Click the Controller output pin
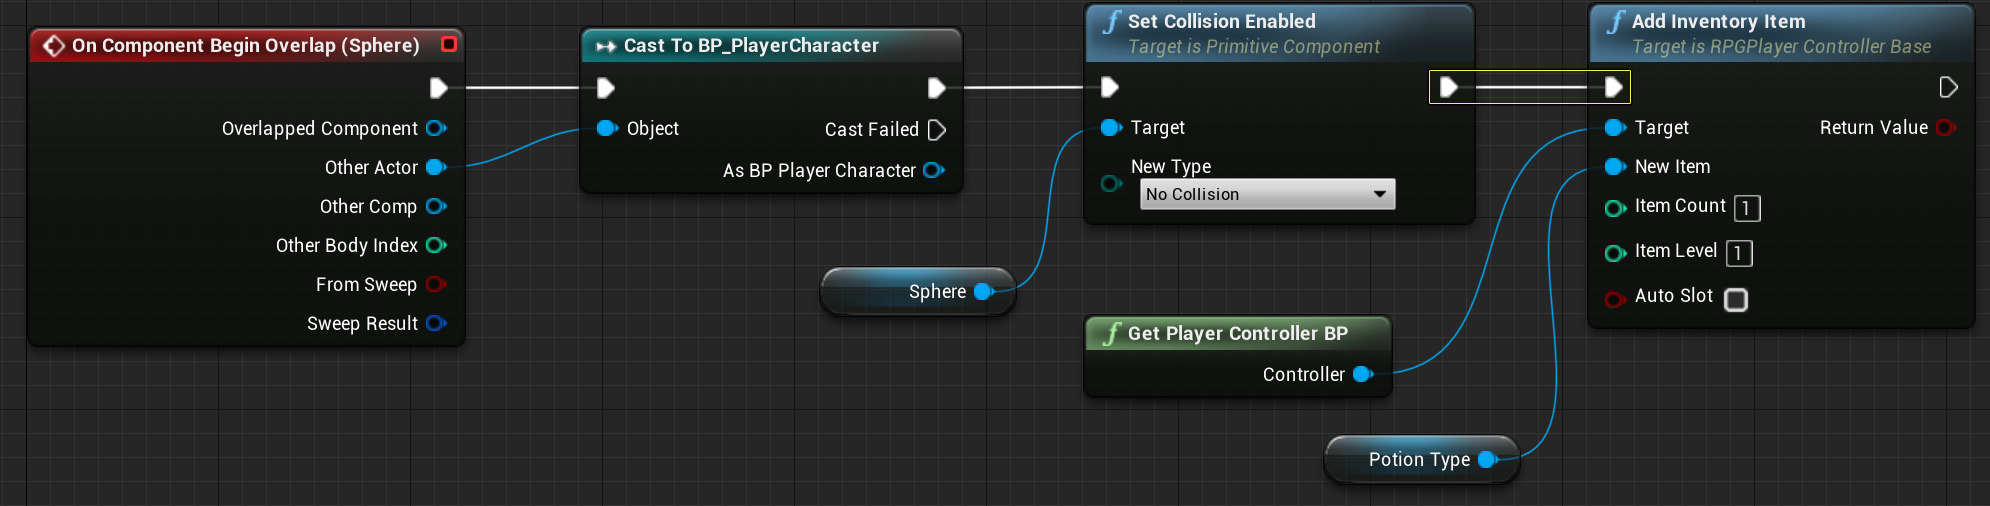Viewport: 1990px width, 506px height. (1362, 374)
